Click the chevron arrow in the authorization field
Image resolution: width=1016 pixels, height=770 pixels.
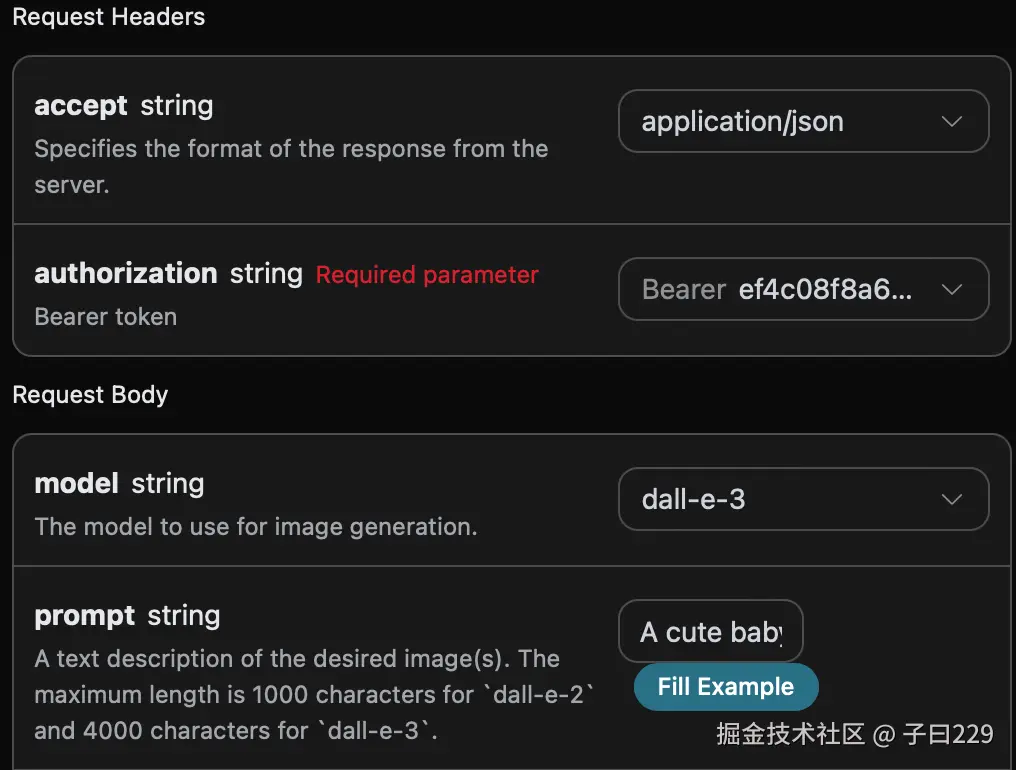point(952,290)
